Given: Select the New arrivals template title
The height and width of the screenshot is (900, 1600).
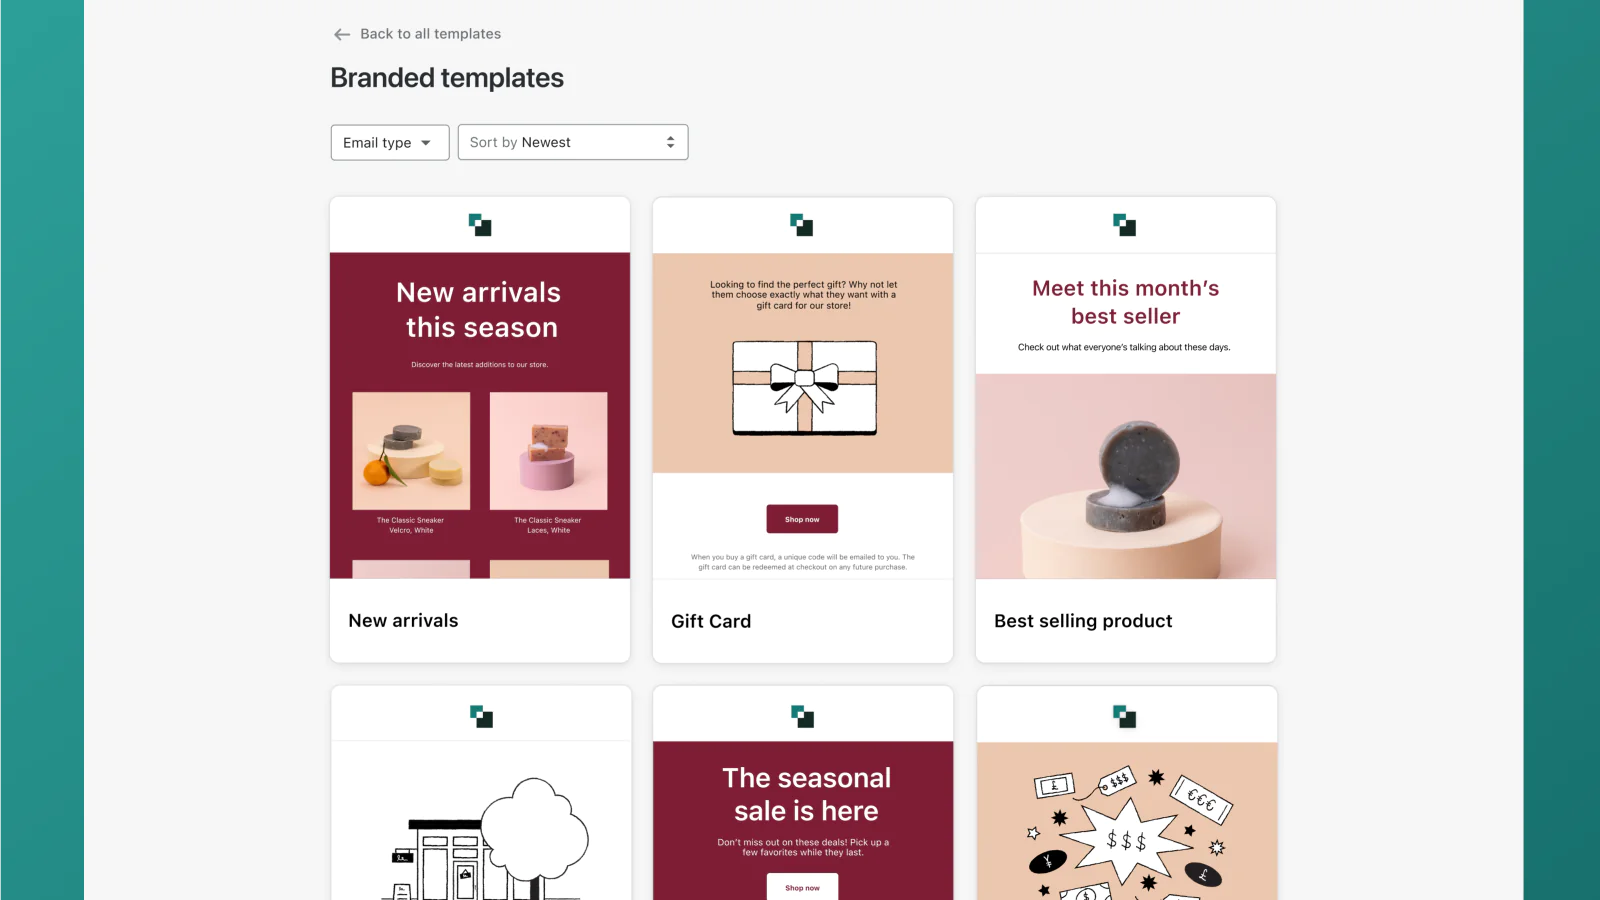Looking at the screenshot, I should point(403,620).
